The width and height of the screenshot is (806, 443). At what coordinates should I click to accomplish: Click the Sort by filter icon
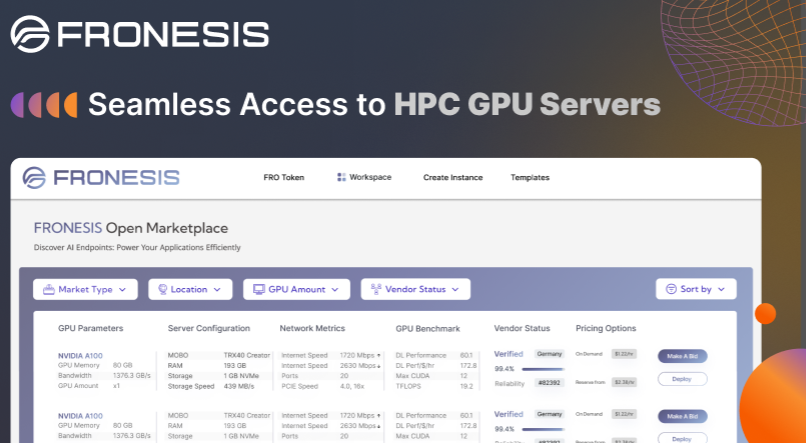coord(671,289)
